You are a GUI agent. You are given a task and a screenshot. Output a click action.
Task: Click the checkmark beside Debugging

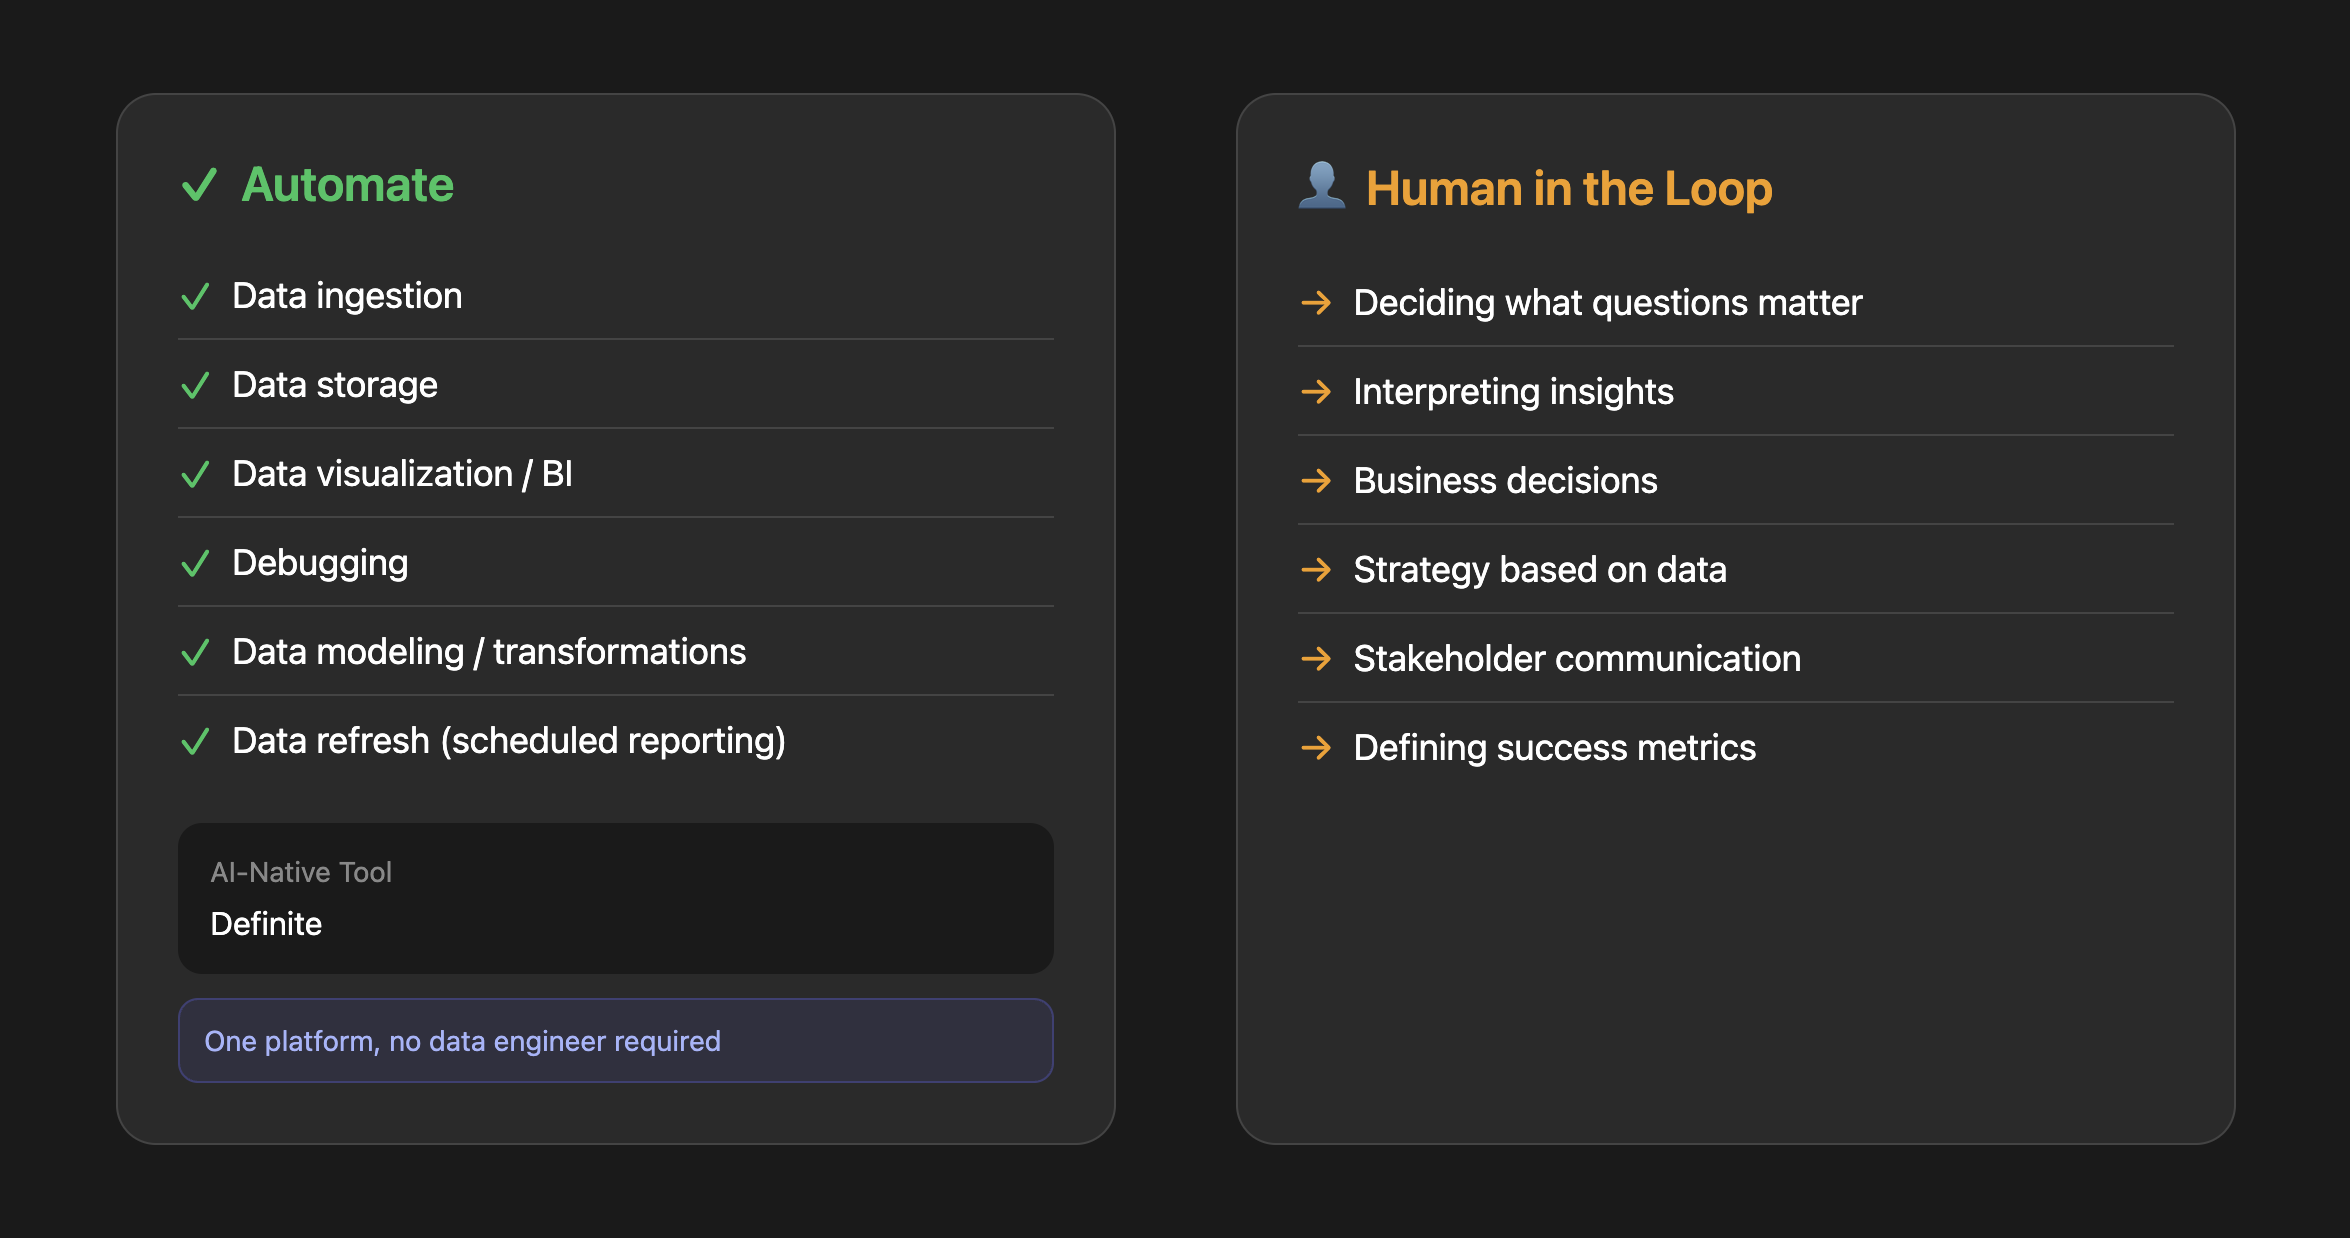point(196,562)
